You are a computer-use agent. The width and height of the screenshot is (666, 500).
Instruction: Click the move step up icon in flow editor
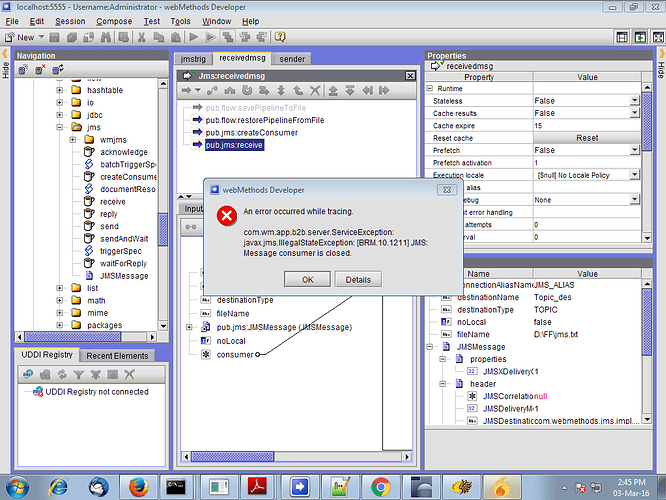(333, 90)
